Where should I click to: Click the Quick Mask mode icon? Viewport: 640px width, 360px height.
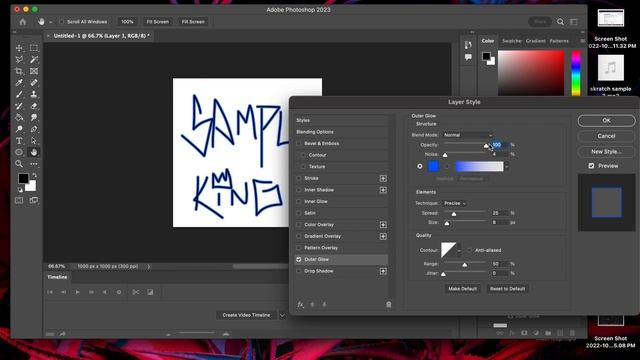(19, 200)
